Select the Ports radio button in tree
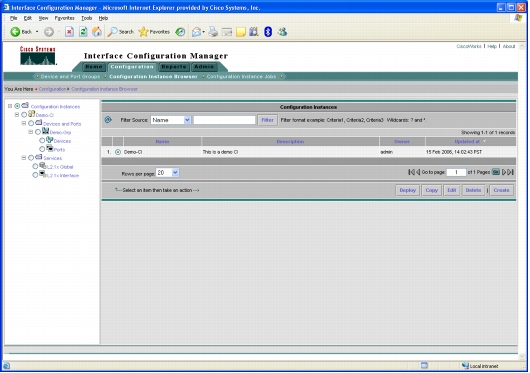This screenshot has width=530, height=373. pos(42,149)
